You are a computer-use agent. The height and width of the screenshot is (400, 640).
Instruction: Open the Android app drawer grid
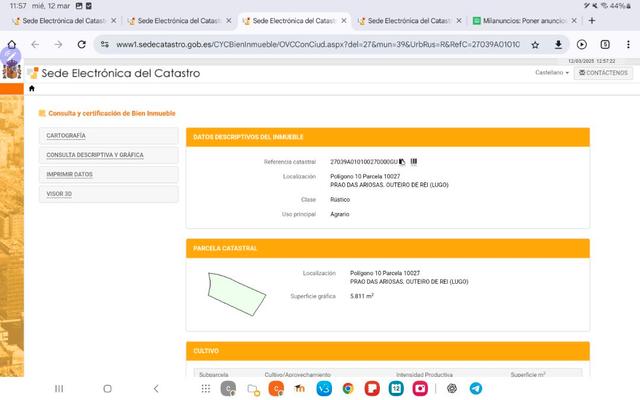point(205,388)
